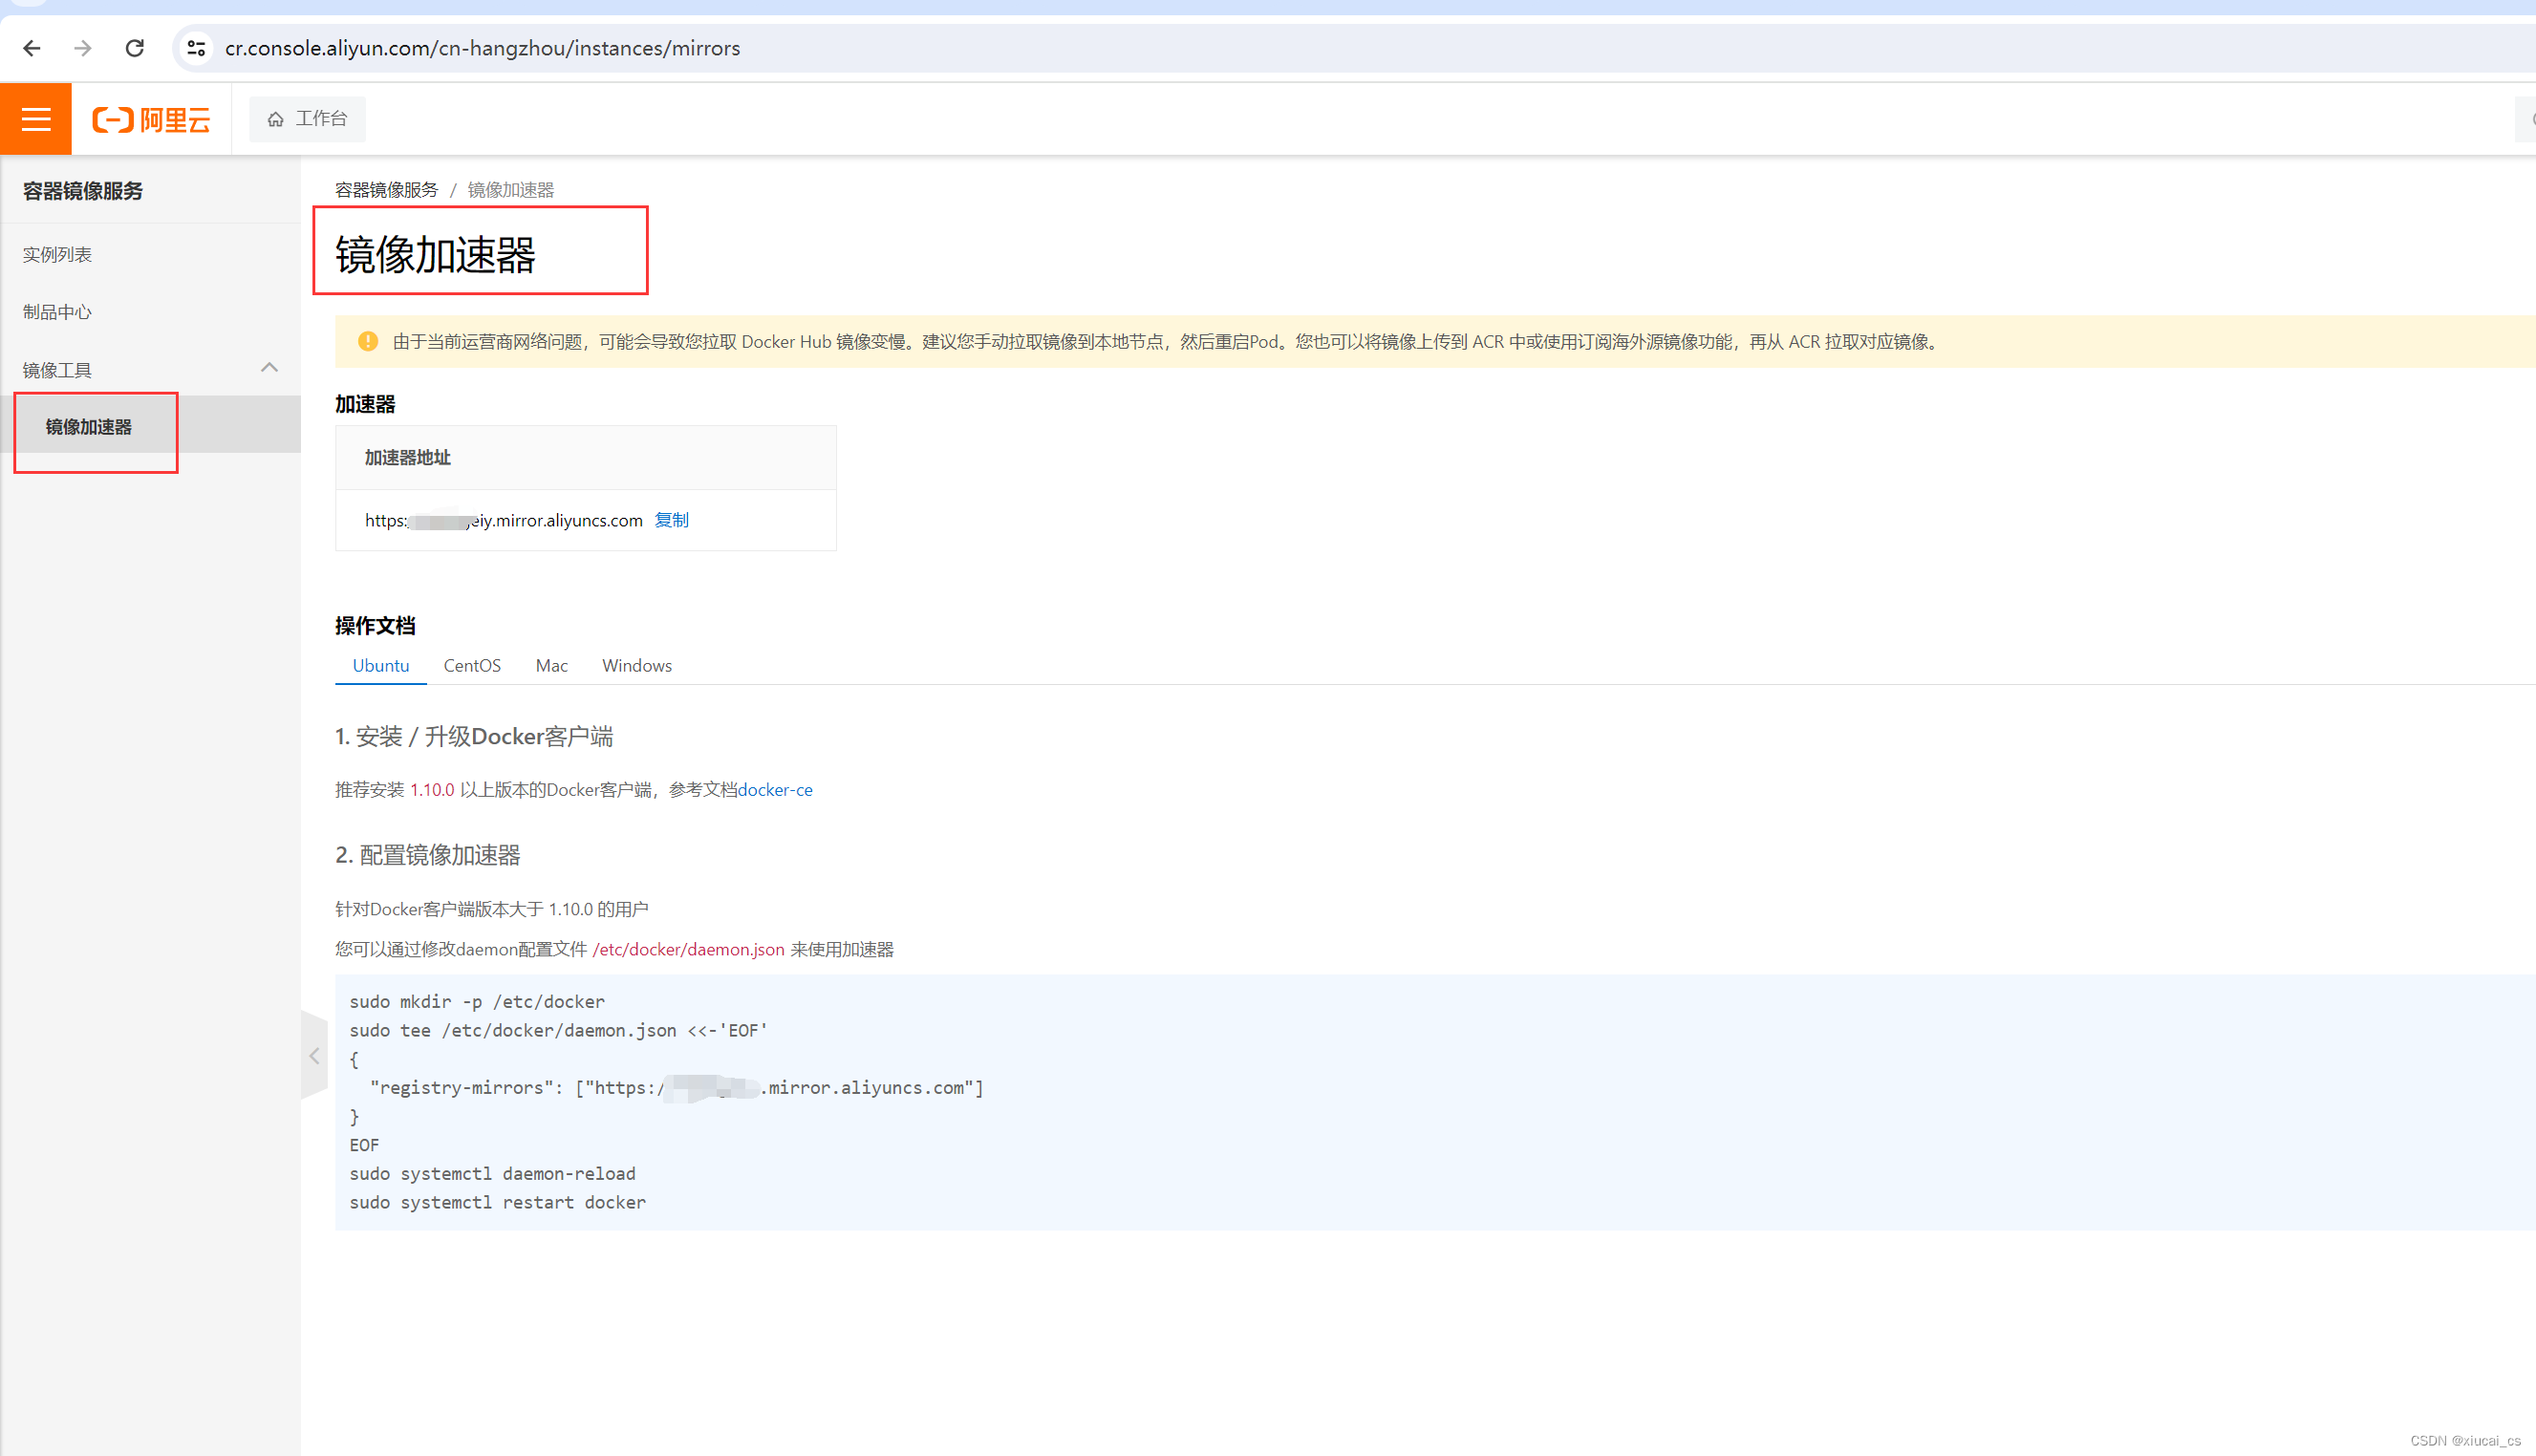This screenshot has height=1456, width=2536.
Task: Collapse the left sidebar panel
Action: tap(314, 1055)
